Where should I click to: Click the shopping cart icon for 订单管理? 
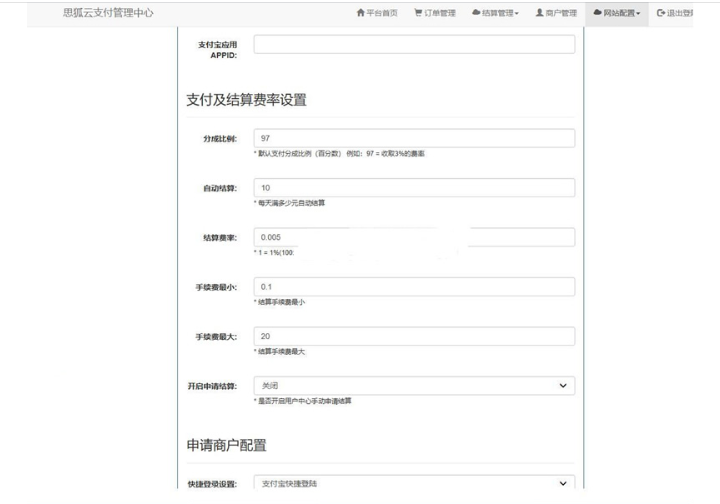pos(418,13)
